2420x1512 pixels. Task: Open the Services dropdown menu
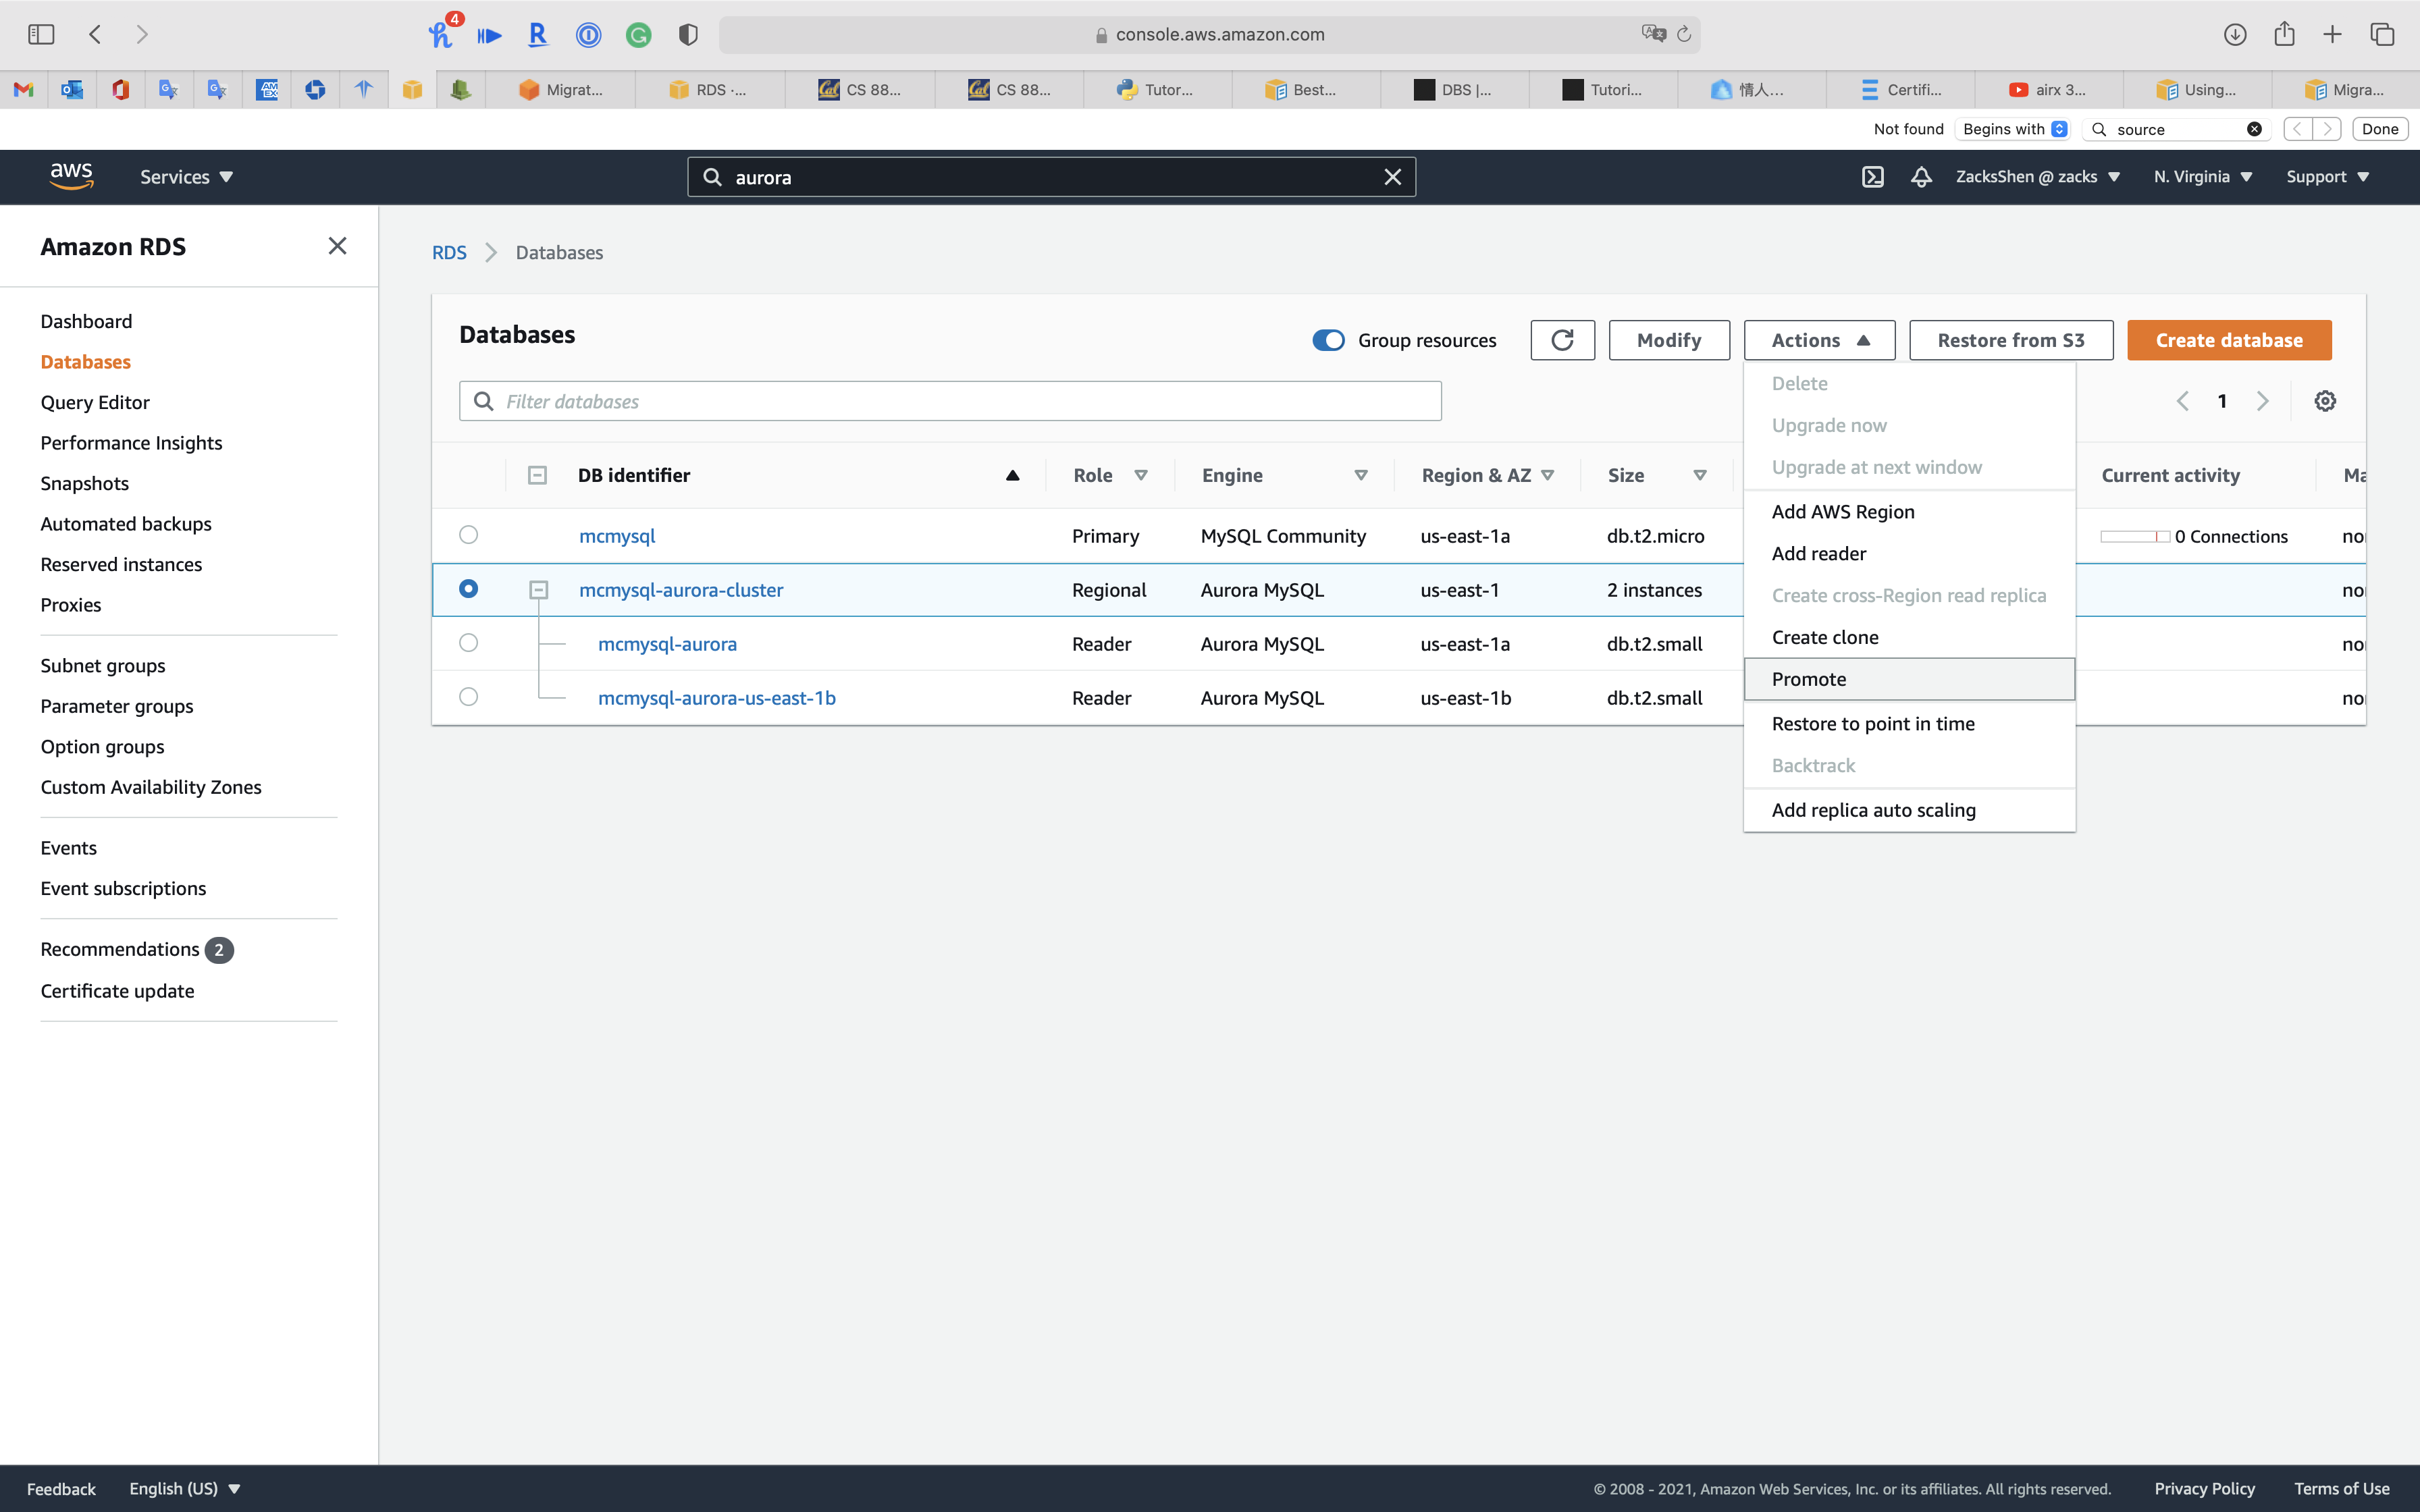(186, 177)
